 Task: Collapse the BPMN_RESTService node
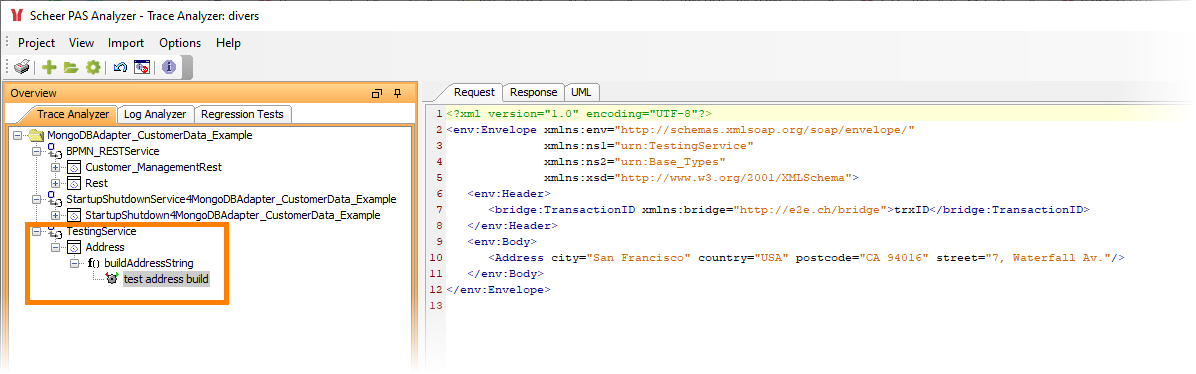tap(37, 151)
